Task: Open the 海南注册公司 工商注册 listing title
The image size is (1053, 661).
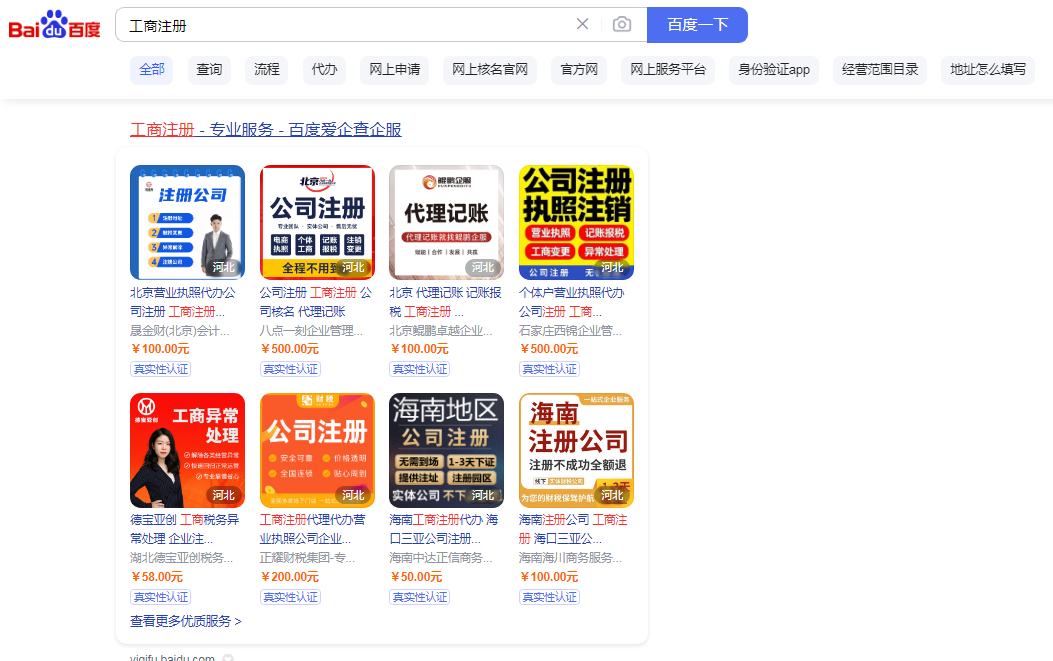Action: 574,529
